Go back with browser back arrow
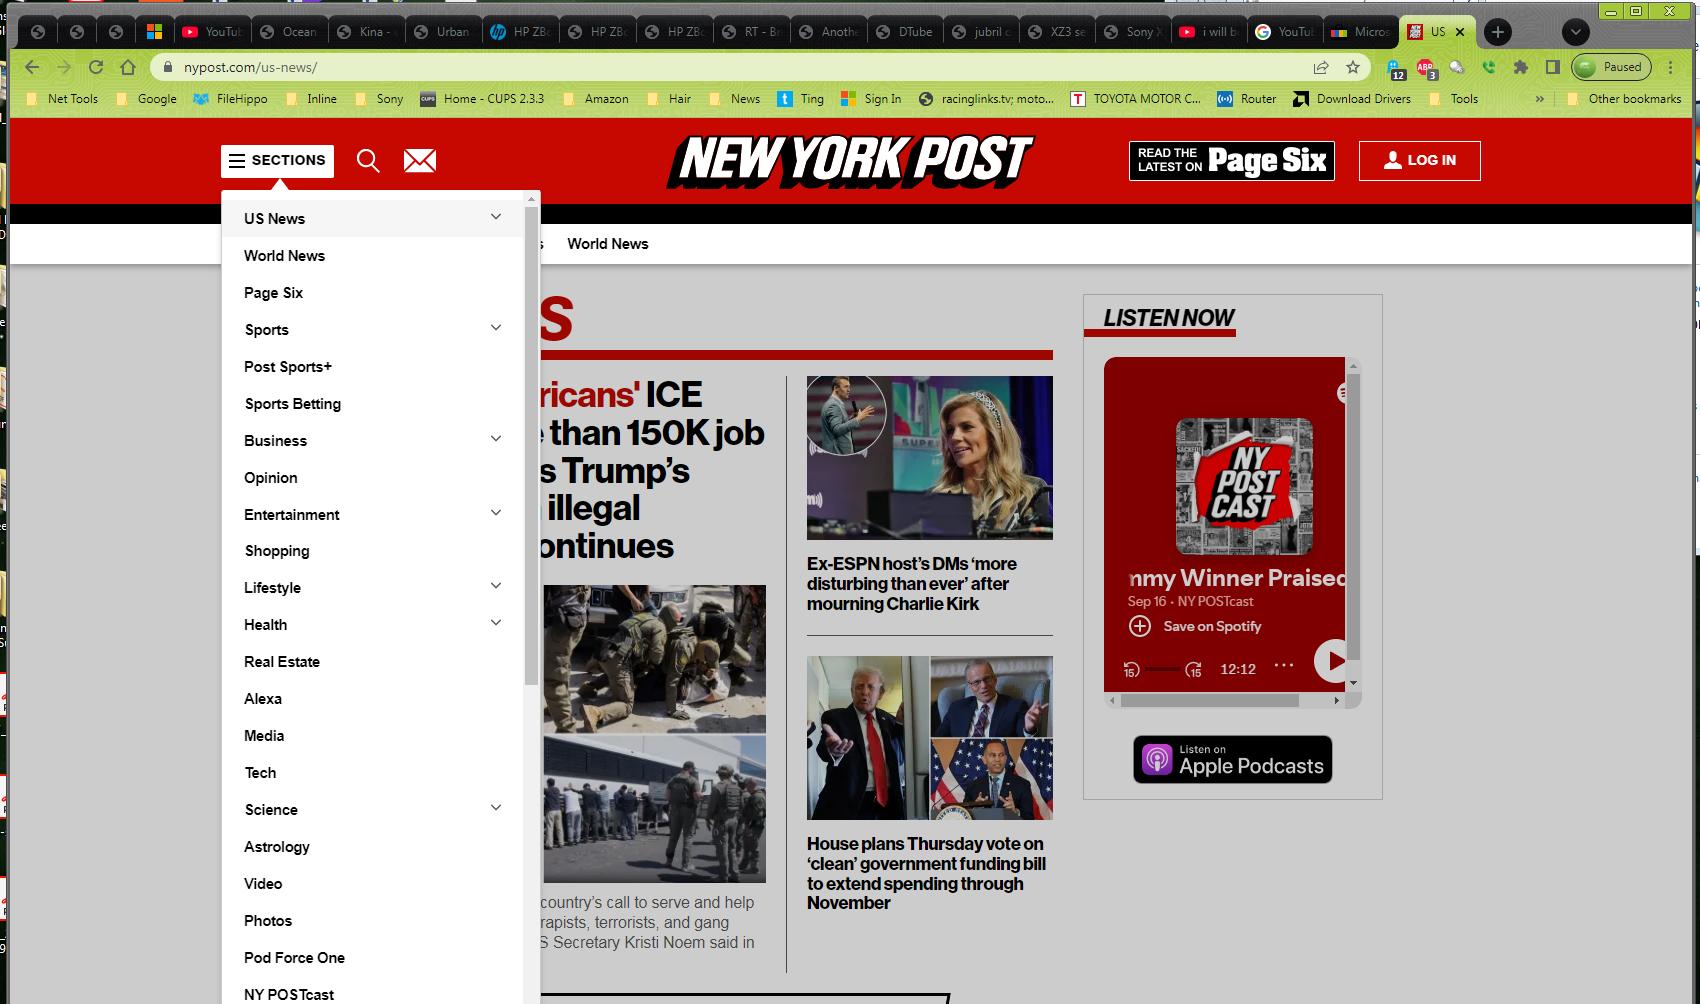The image size is (1700, 1004). 32,67
